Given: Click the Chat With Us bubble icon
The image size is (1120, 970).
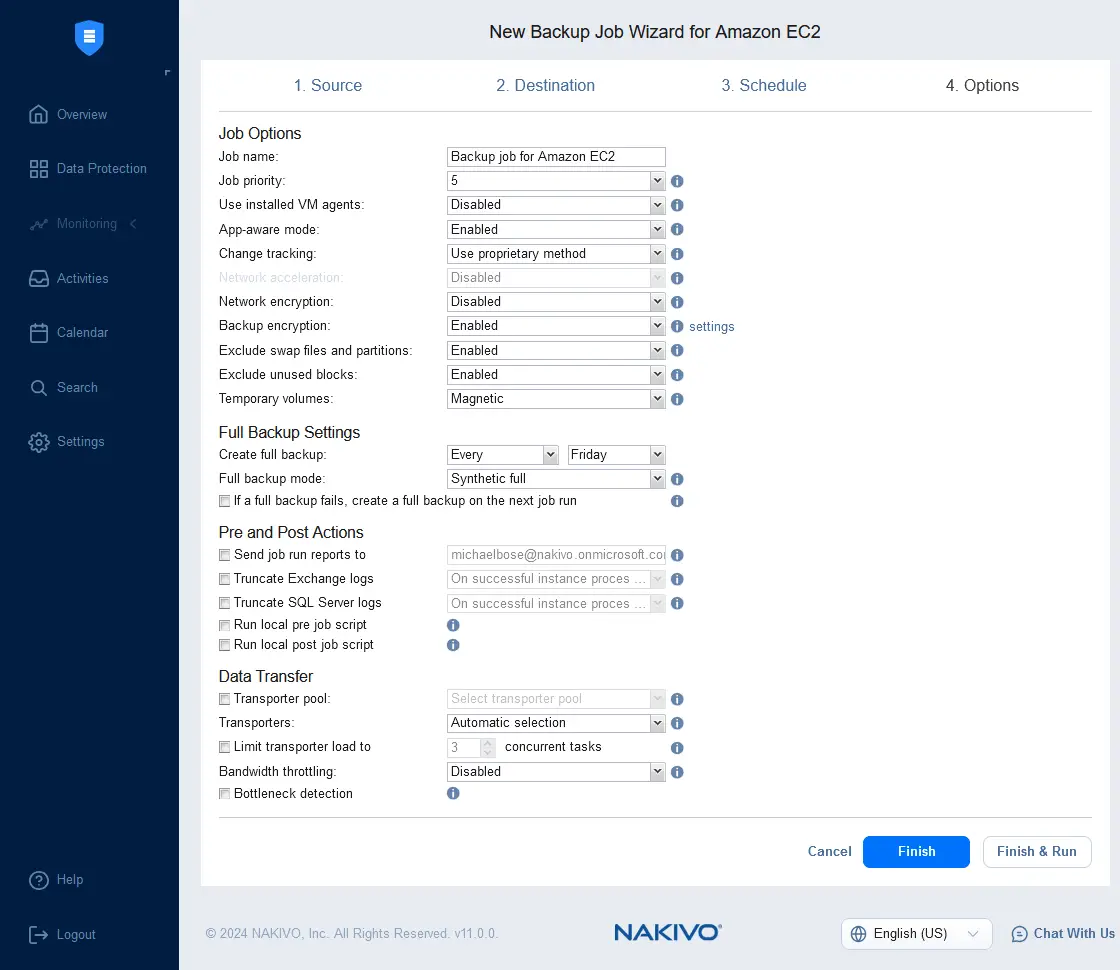Looking at the screenshot, I should 1019,934.
